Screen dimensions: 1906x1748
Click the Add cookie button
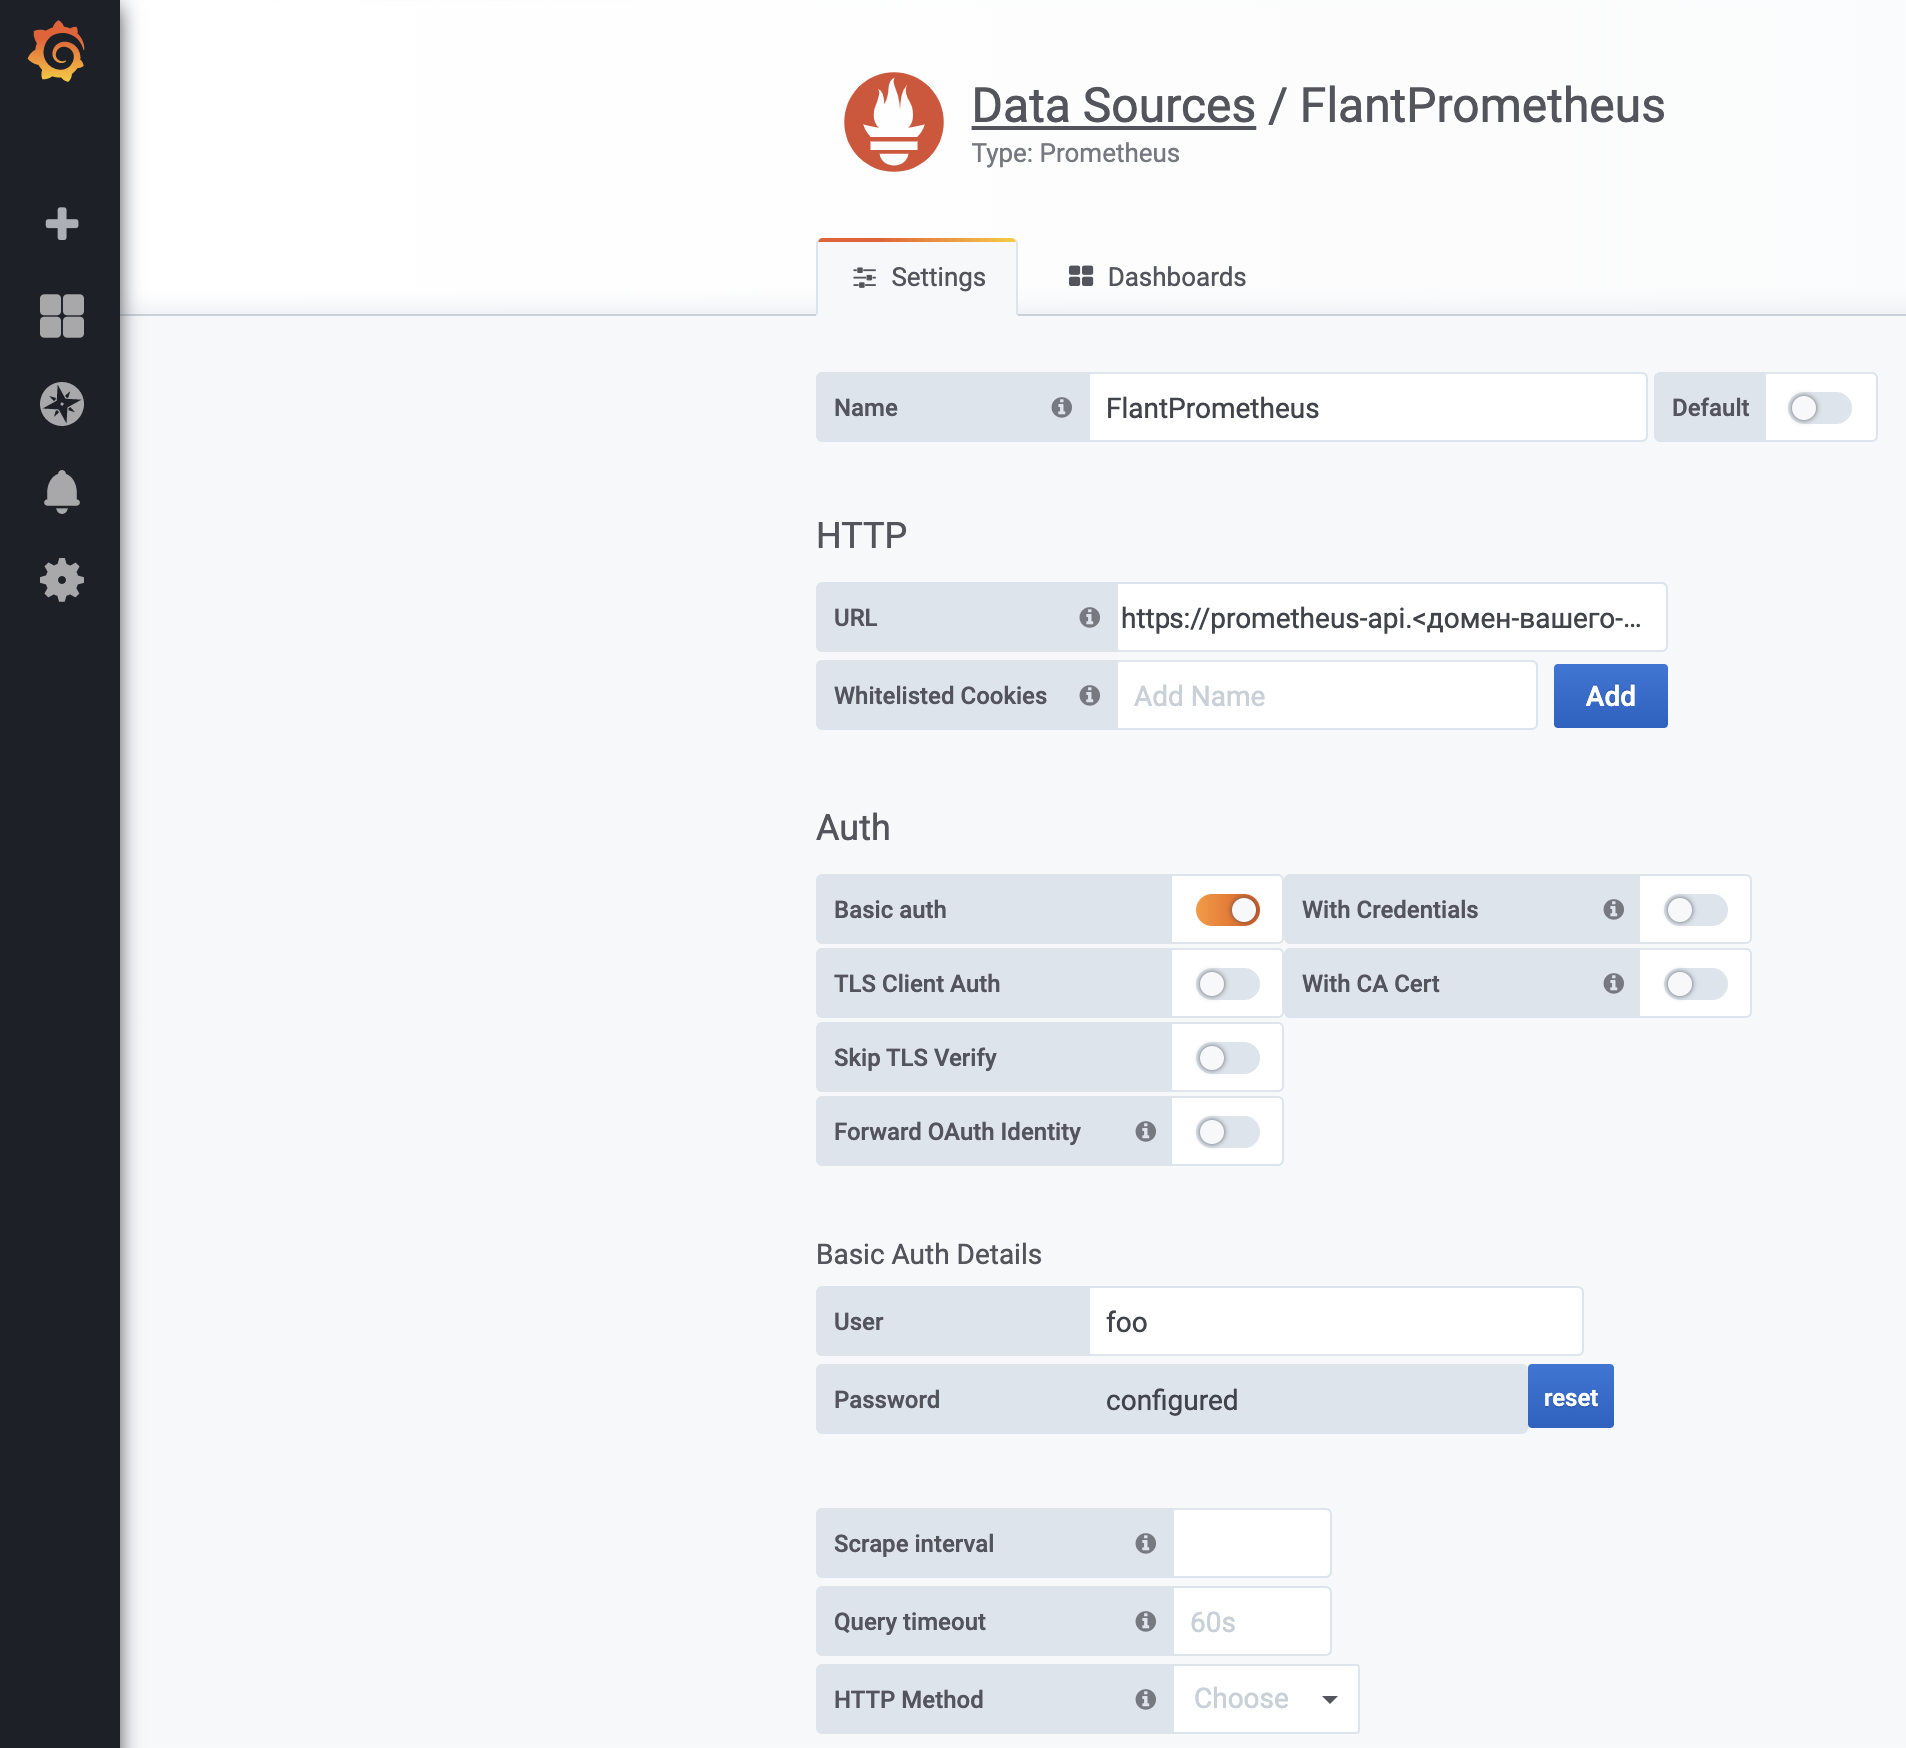tap(1610, 696)
